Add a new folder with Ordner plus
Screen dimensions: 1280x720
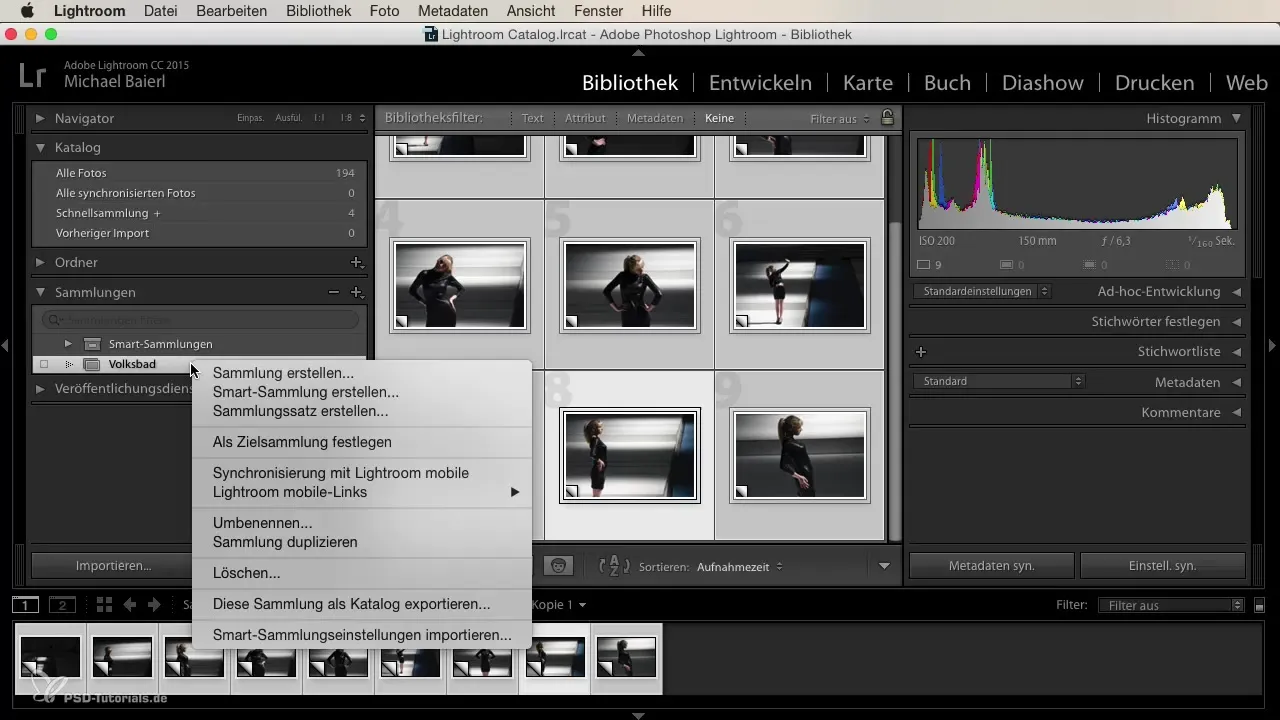[x=356, y=263]
